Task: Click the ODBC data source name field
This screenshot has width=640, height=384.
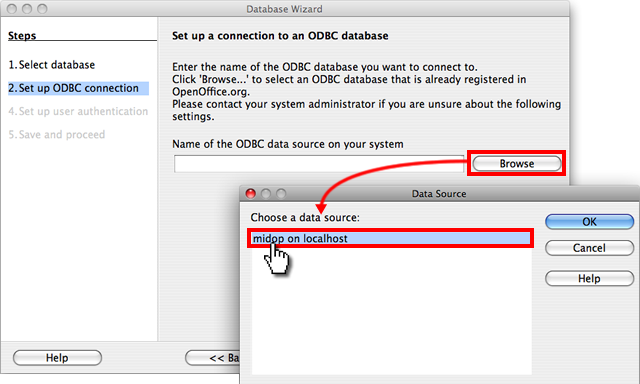Action: (x=319, y=164)
